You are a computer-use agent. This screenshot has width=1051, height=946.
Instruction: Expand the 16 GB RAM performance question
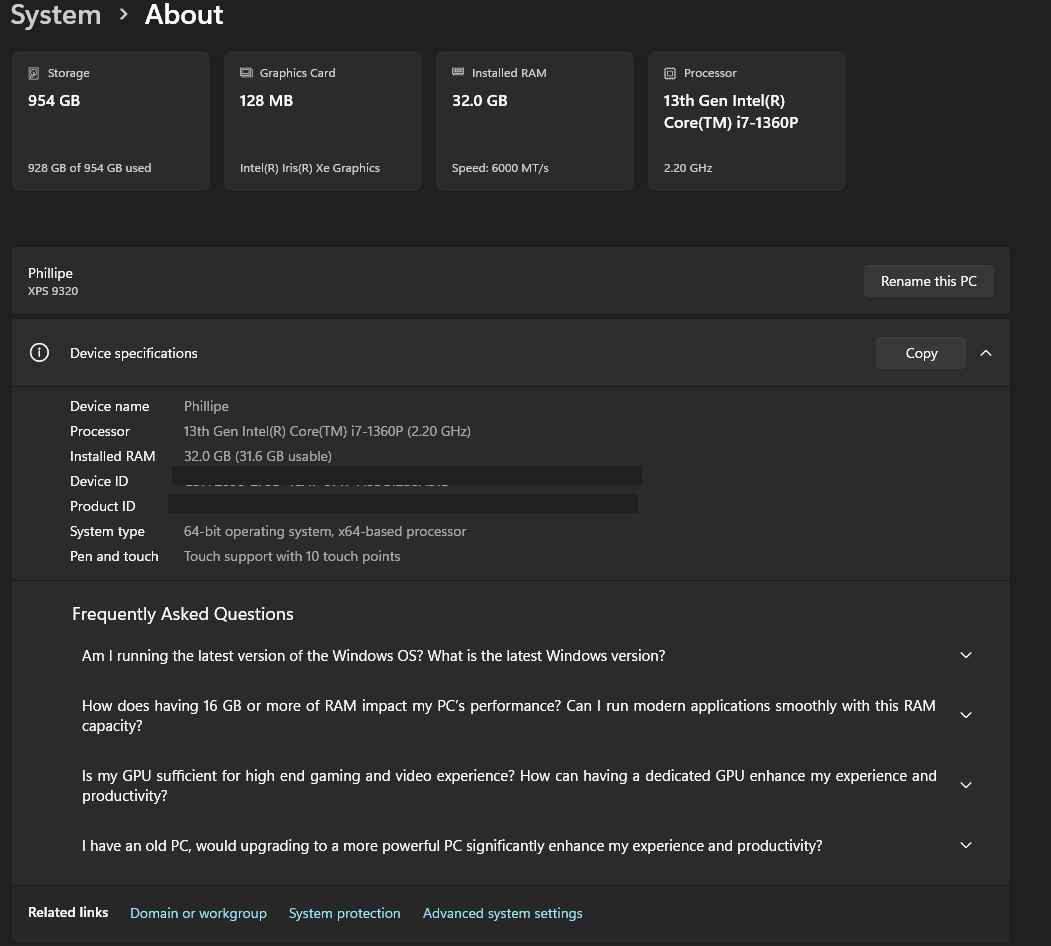coord(965,714)
